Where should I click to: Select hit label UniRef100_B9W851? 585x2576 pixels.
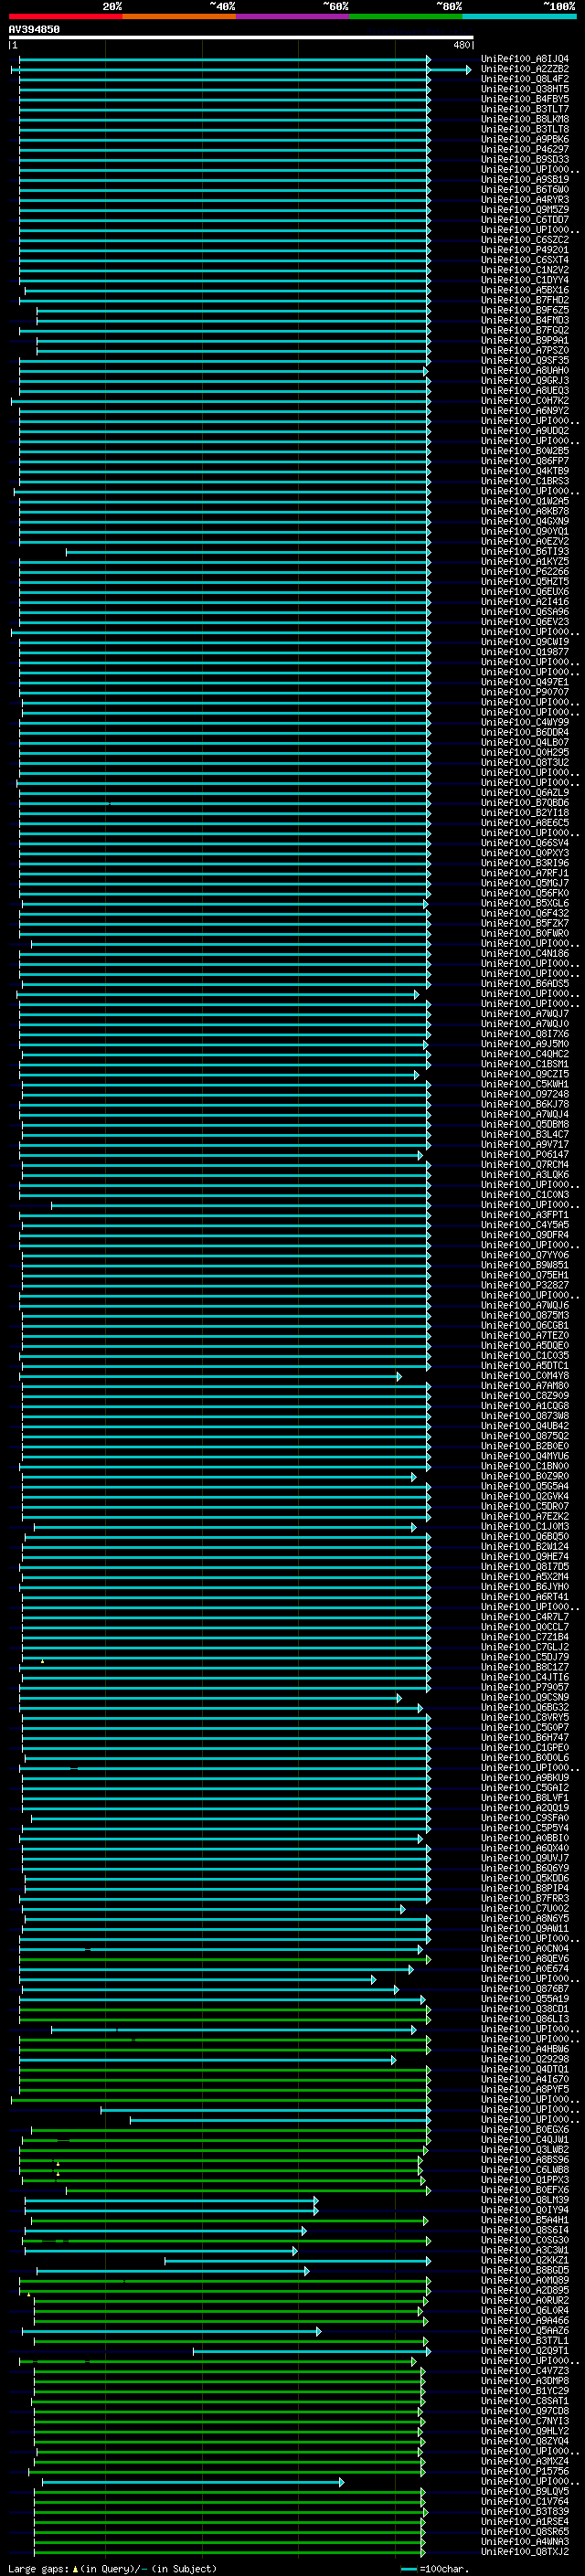[525, 1265]
